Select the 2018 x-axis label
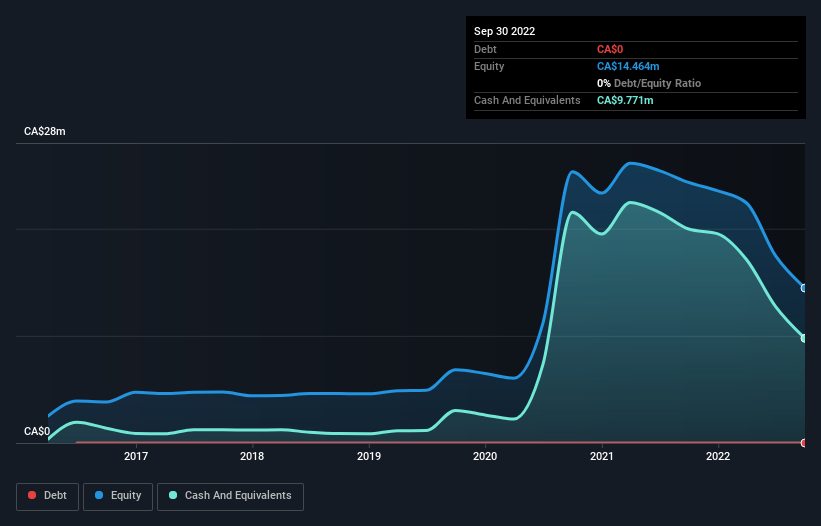Screen dimensions: 821x526 click(x=252, y=456)
